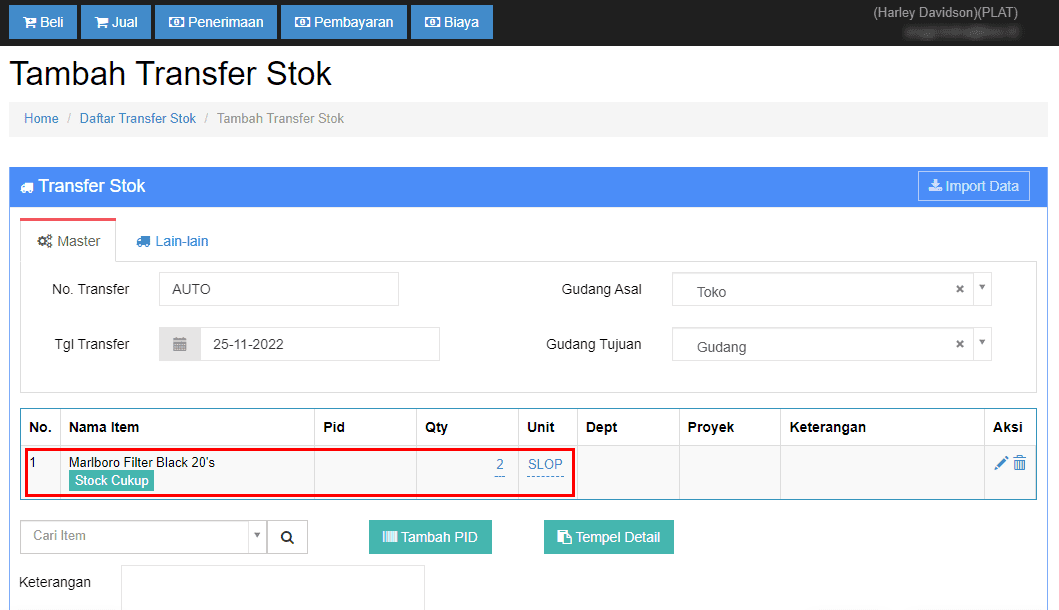Viewport: 1059px width, 610px height.
Task: Clear Gudang Tujuan selection with the x icon
Action: click(960, 344)
